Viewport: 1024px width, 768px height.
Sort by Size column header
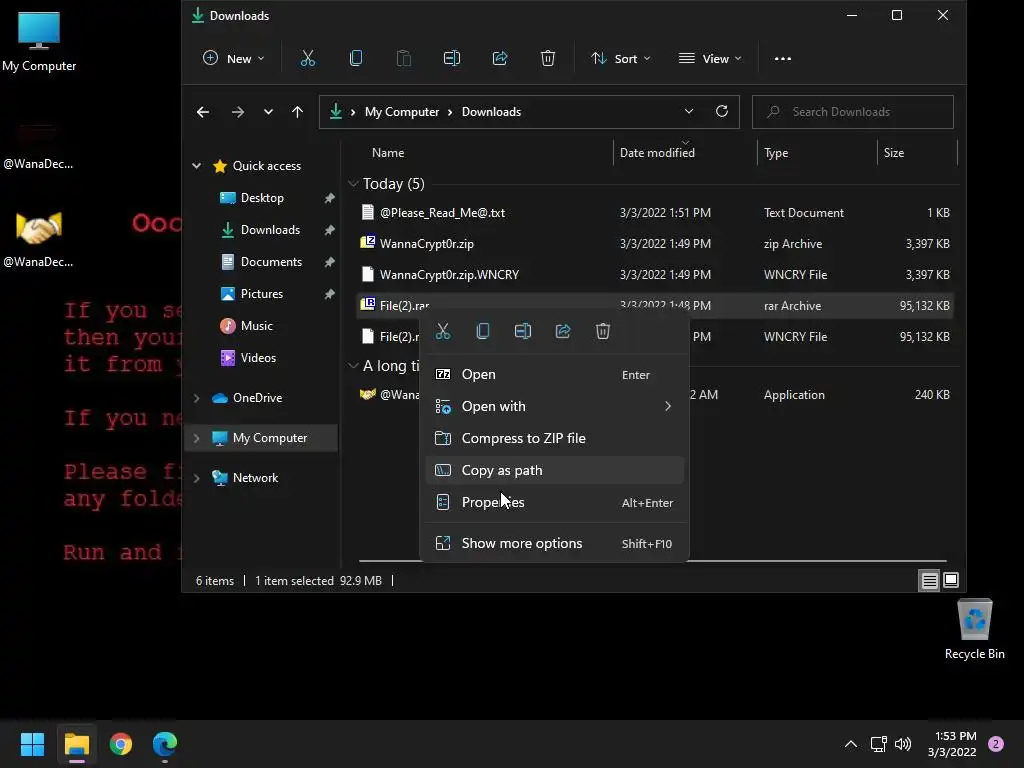pyautogui.click(x=893, y=153)
